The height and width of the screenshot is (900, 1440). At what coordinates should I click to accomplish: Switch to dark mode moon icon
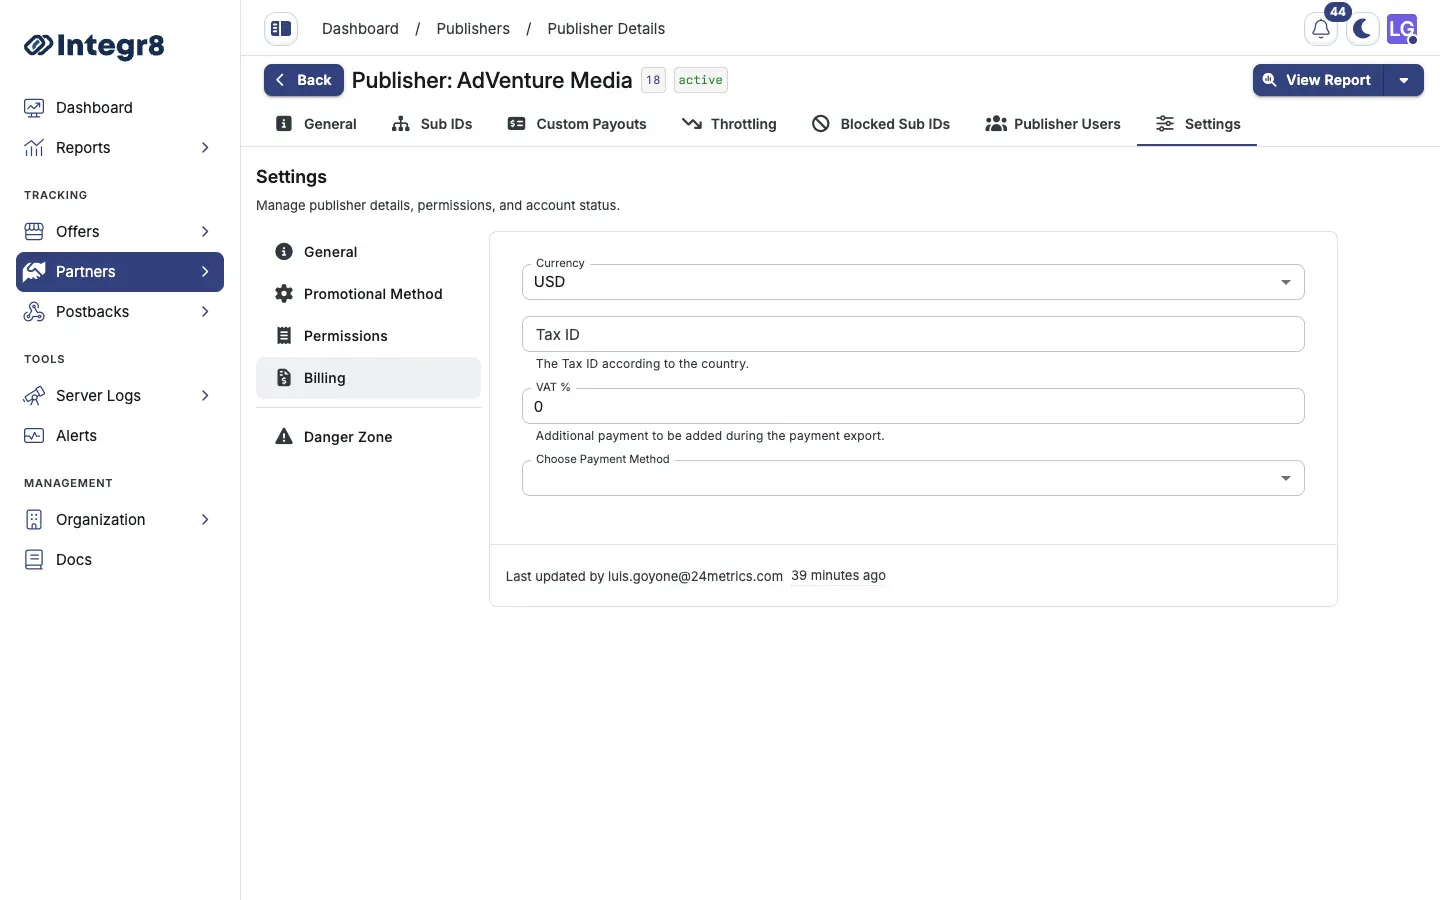[1362, 29]
